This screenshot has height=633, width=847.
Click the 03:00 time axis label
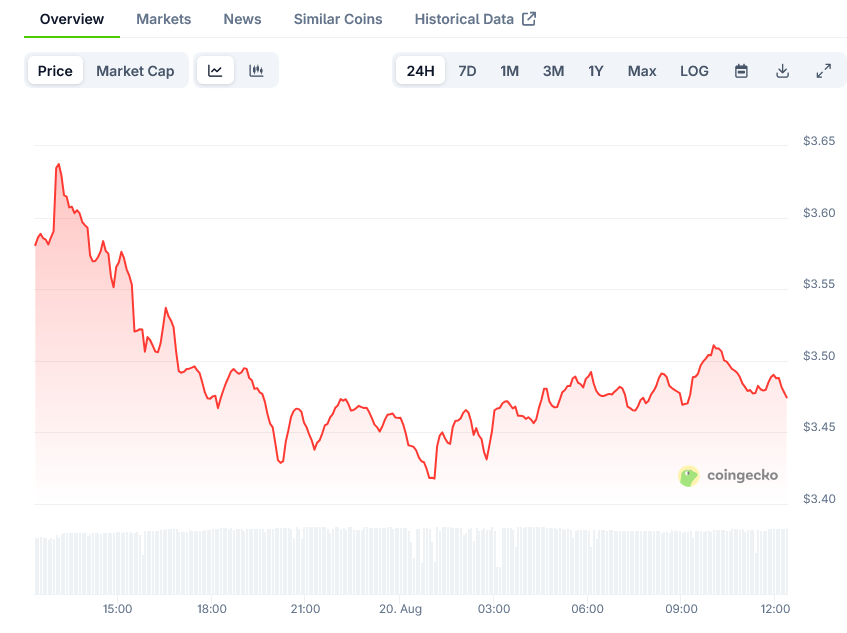[494, 609]
